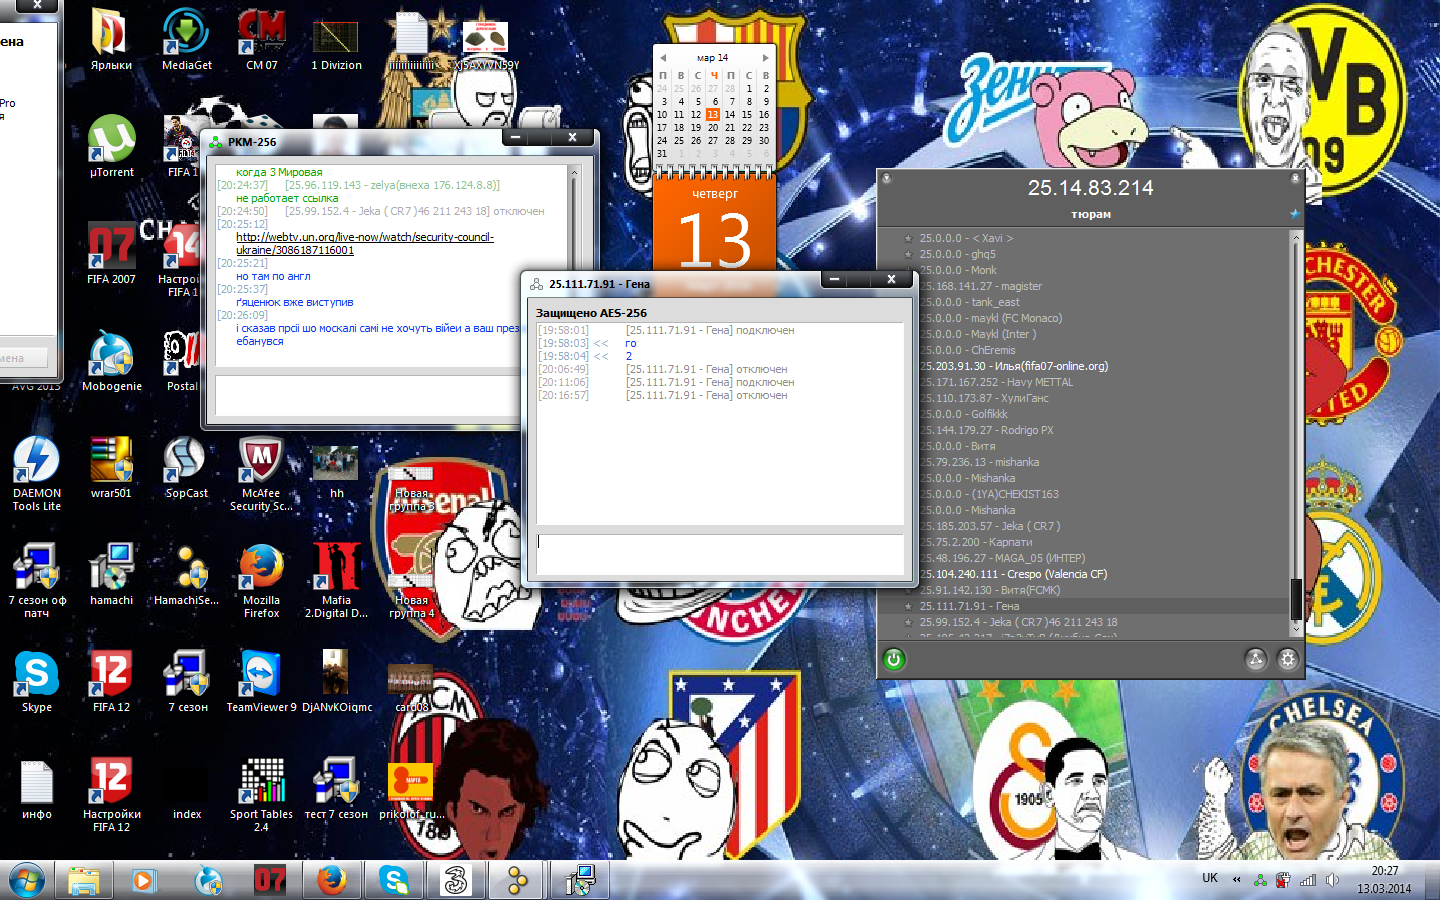
Task: Open DJANvKOiqmc image on desktop
Action: coord(336,681)
